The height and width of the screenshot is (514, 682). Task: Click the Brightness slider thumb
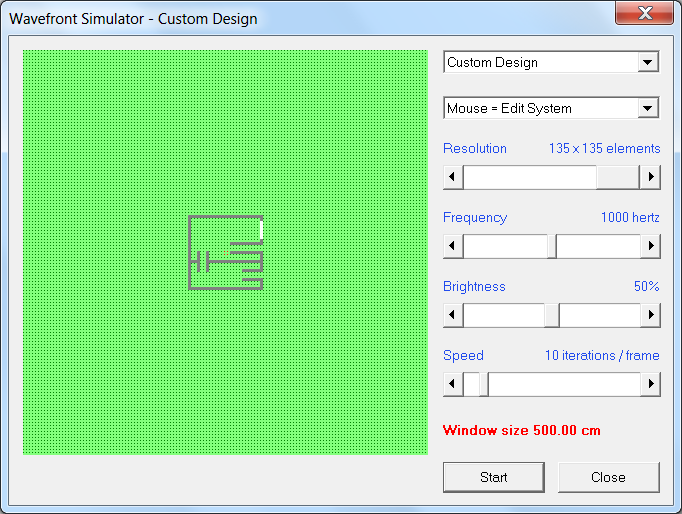point(552,314)
